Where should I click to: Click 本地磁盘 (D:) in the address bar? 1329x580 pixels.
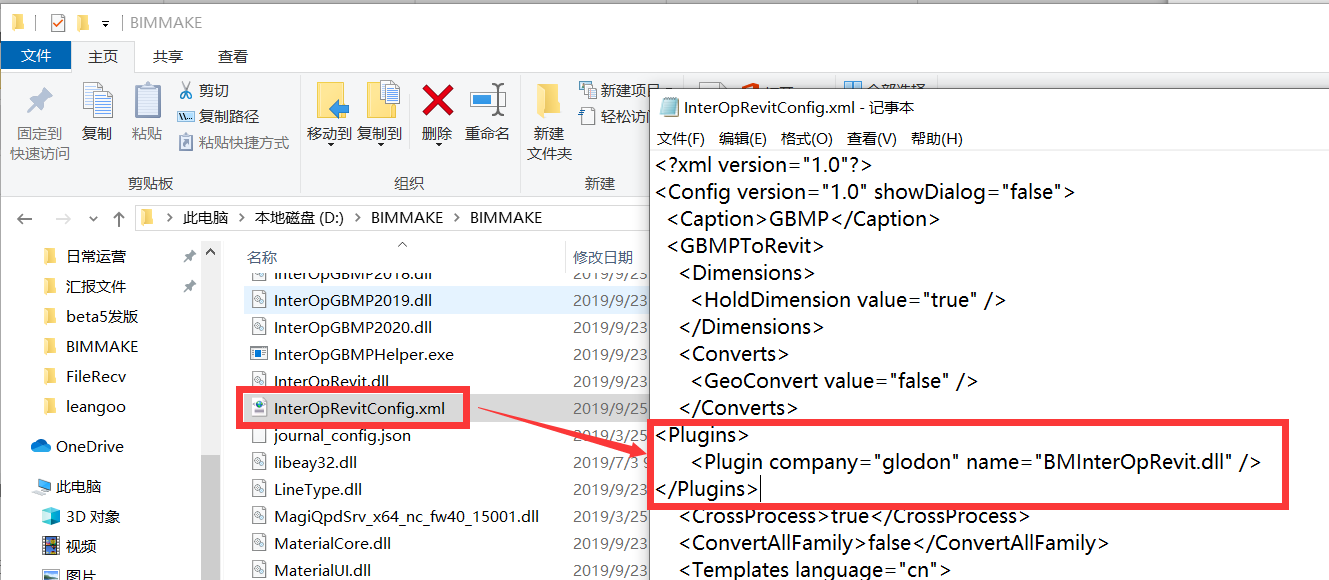(298, 218)
